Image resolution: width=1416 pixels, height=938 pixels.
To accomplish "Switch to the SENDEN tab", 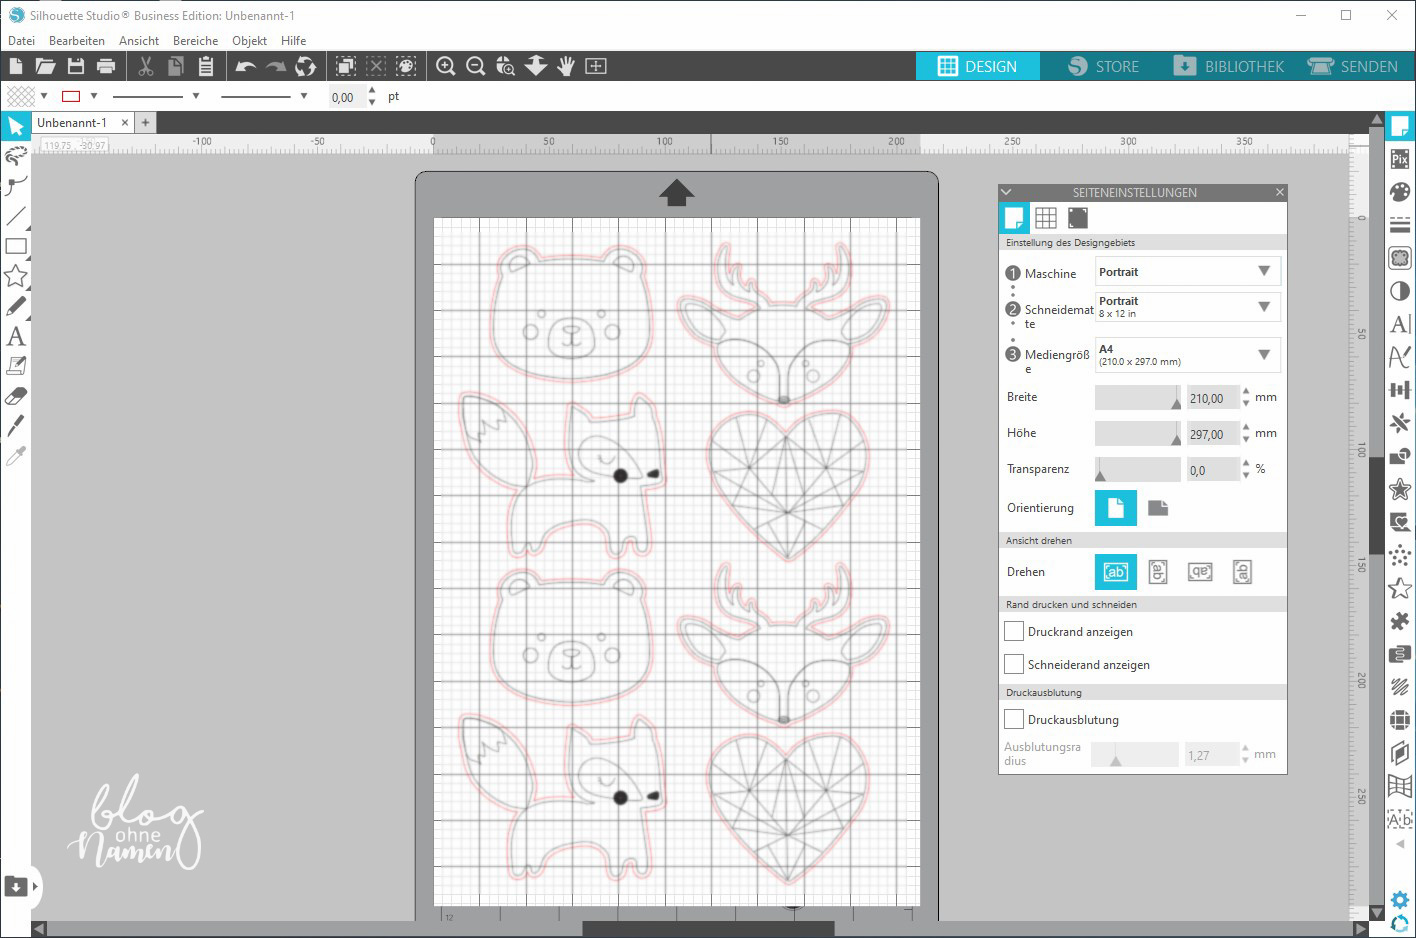I will (1353, 66).
